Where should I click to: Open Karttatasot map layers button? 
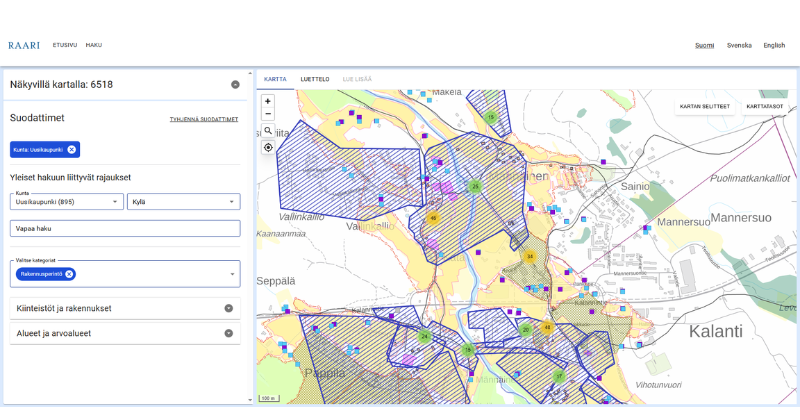764,106
